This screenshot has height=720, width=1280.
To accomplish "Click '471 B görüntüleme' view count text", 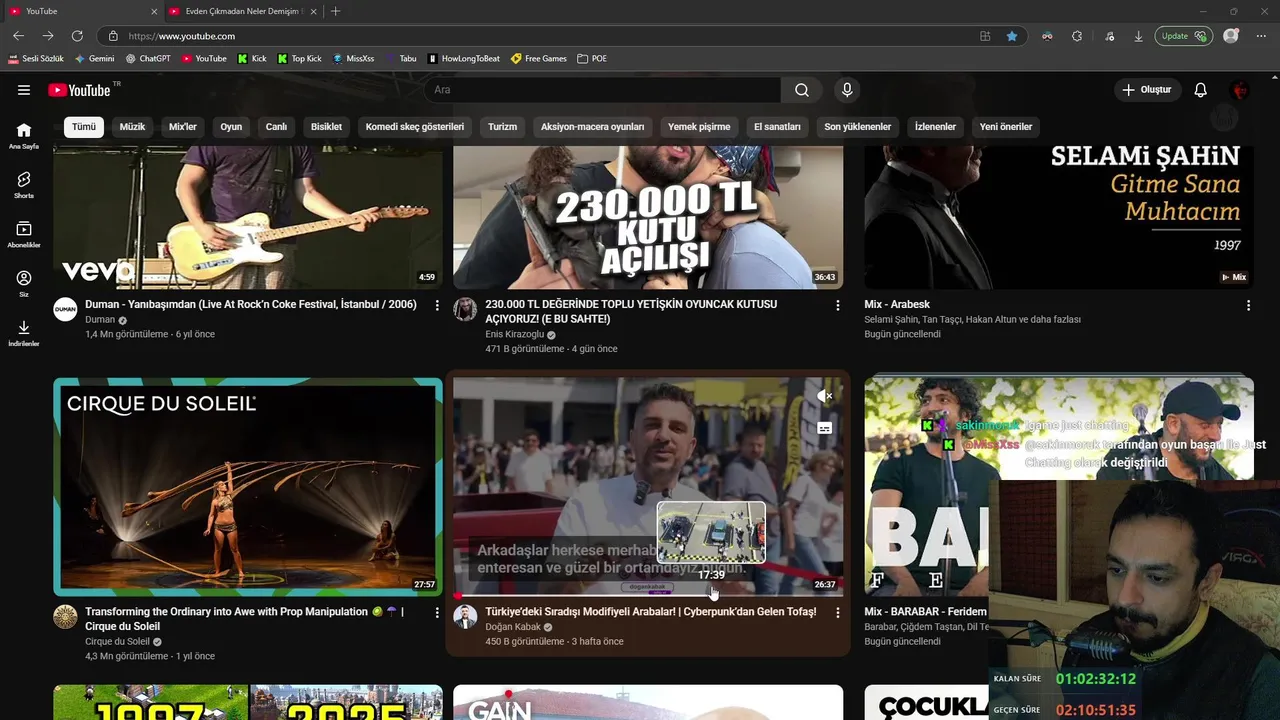I will (x=525, y=349).
